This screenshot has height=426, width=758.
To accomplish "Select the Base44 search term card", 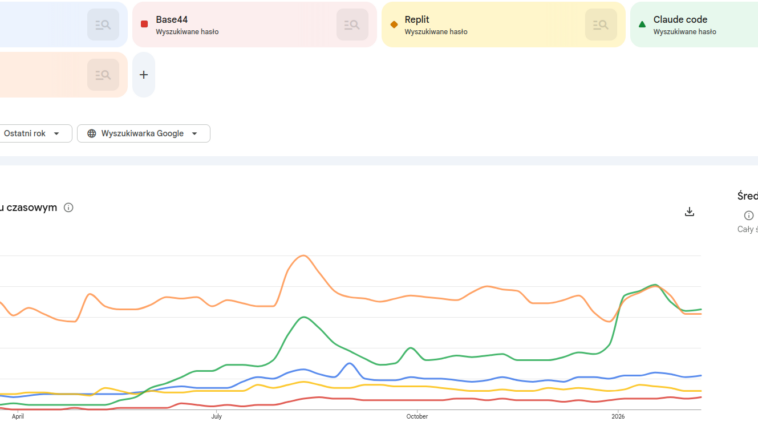I will pos(240,24).
